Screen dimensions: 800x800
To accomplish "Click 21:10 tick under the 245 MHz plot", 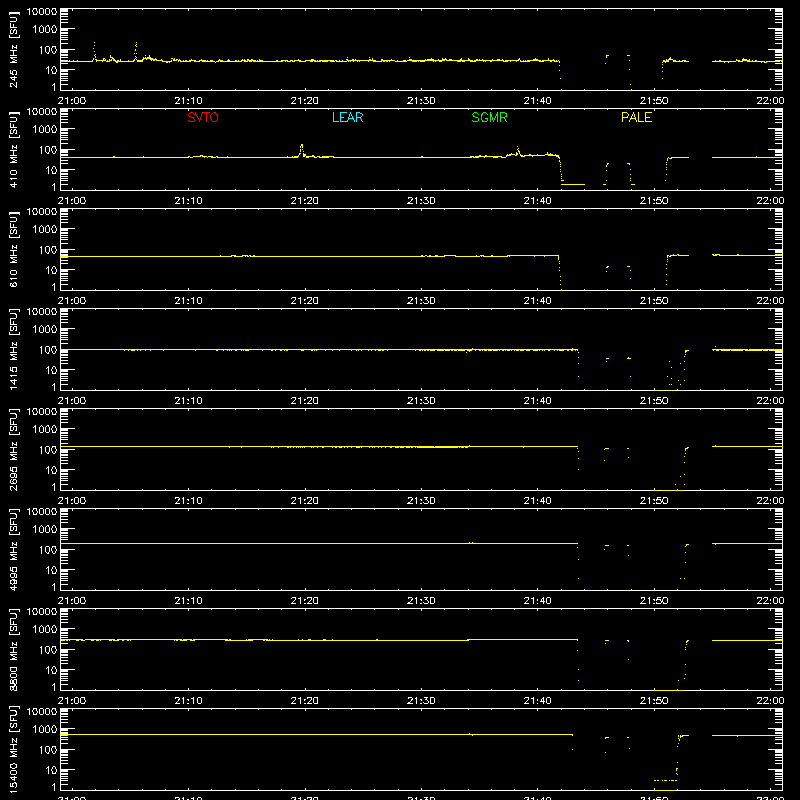I will pyautogui.click(x=188, y=101).
